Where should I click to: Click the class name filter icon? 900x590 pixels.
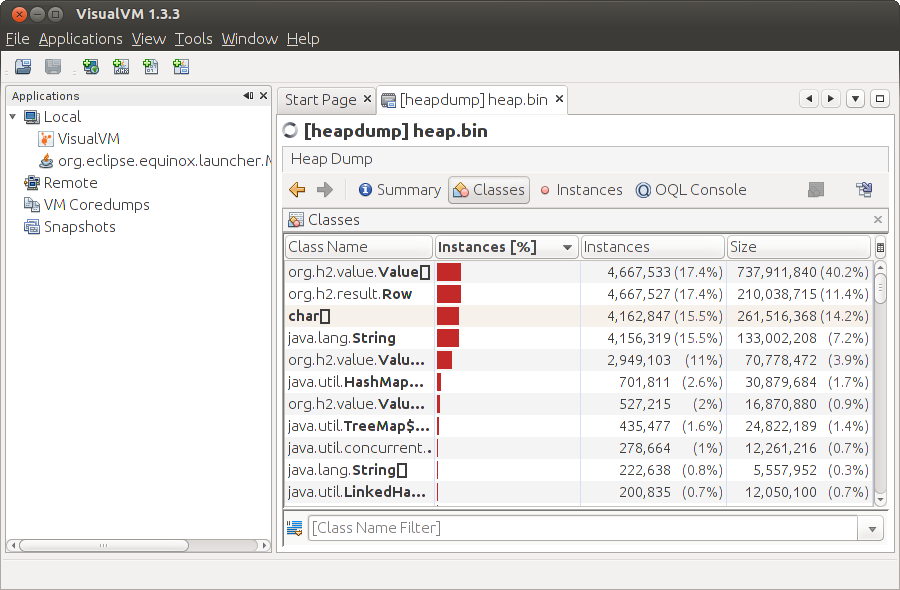click(294, 528)
